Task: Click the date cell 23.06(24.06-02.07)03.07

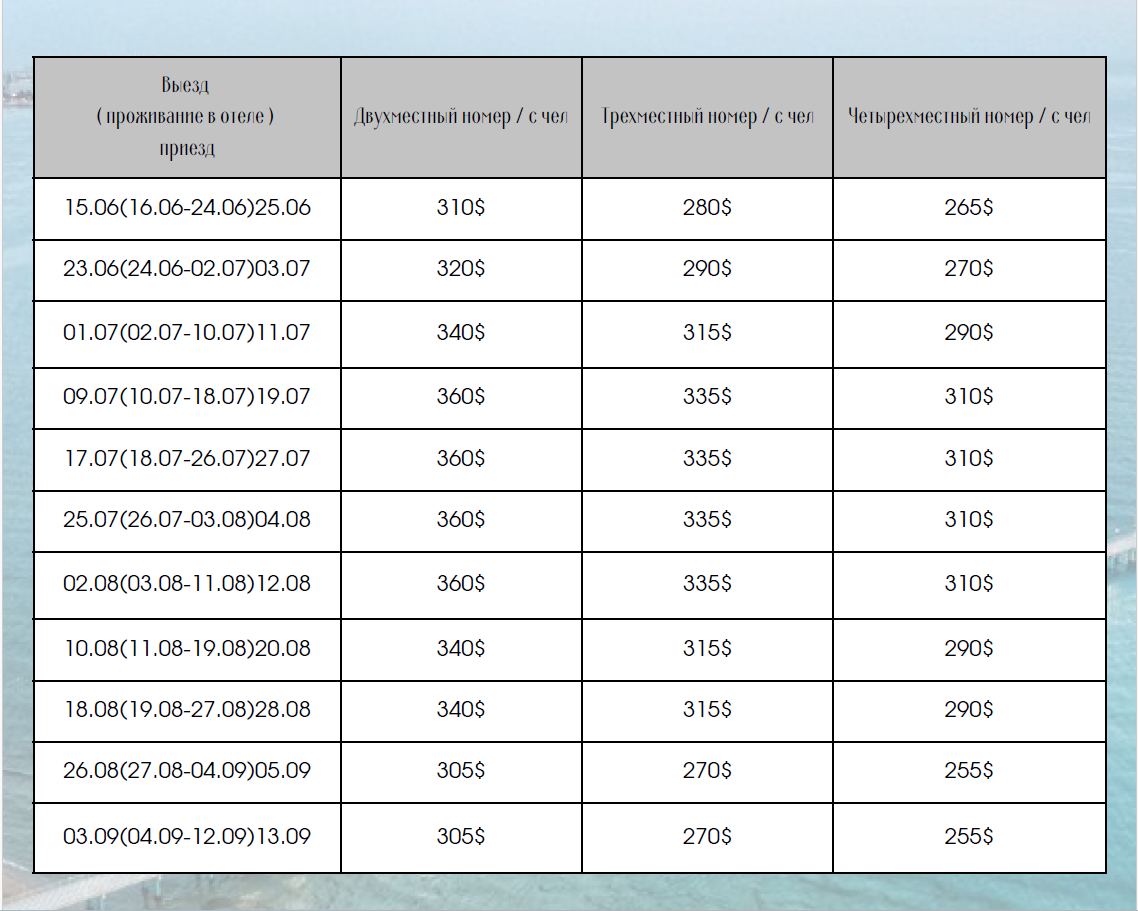Action: click(x=187, y=270)
